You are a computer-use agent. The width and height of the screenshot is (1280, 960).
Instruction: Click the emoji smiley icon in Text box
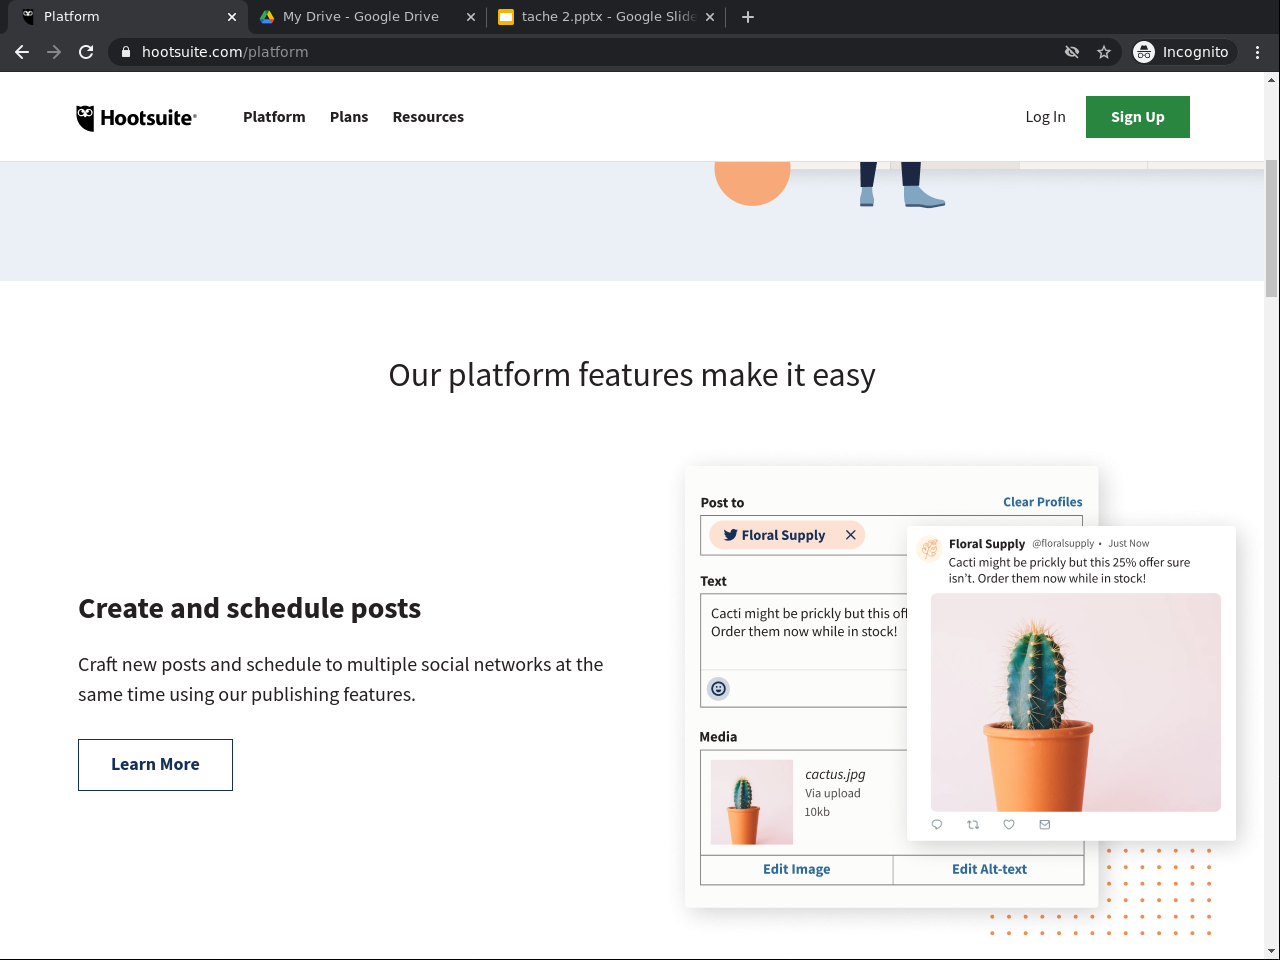click(718, 688)
